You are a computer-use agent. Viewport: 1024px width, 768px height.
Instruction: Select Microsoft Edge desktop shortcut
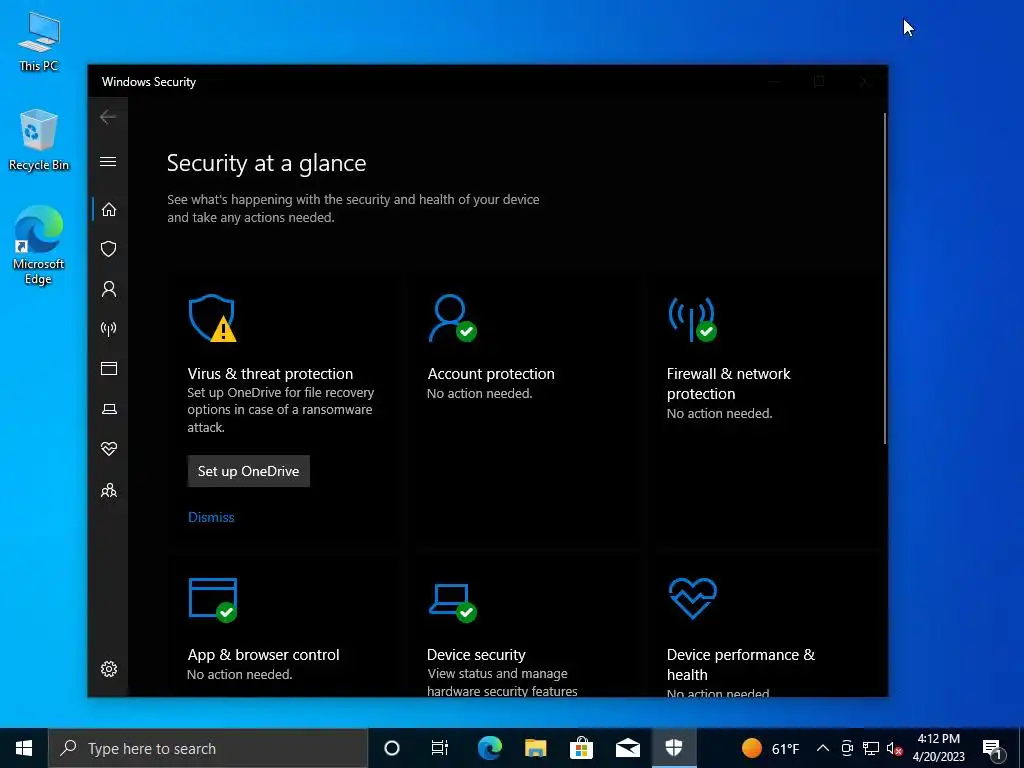pos(39,246)
